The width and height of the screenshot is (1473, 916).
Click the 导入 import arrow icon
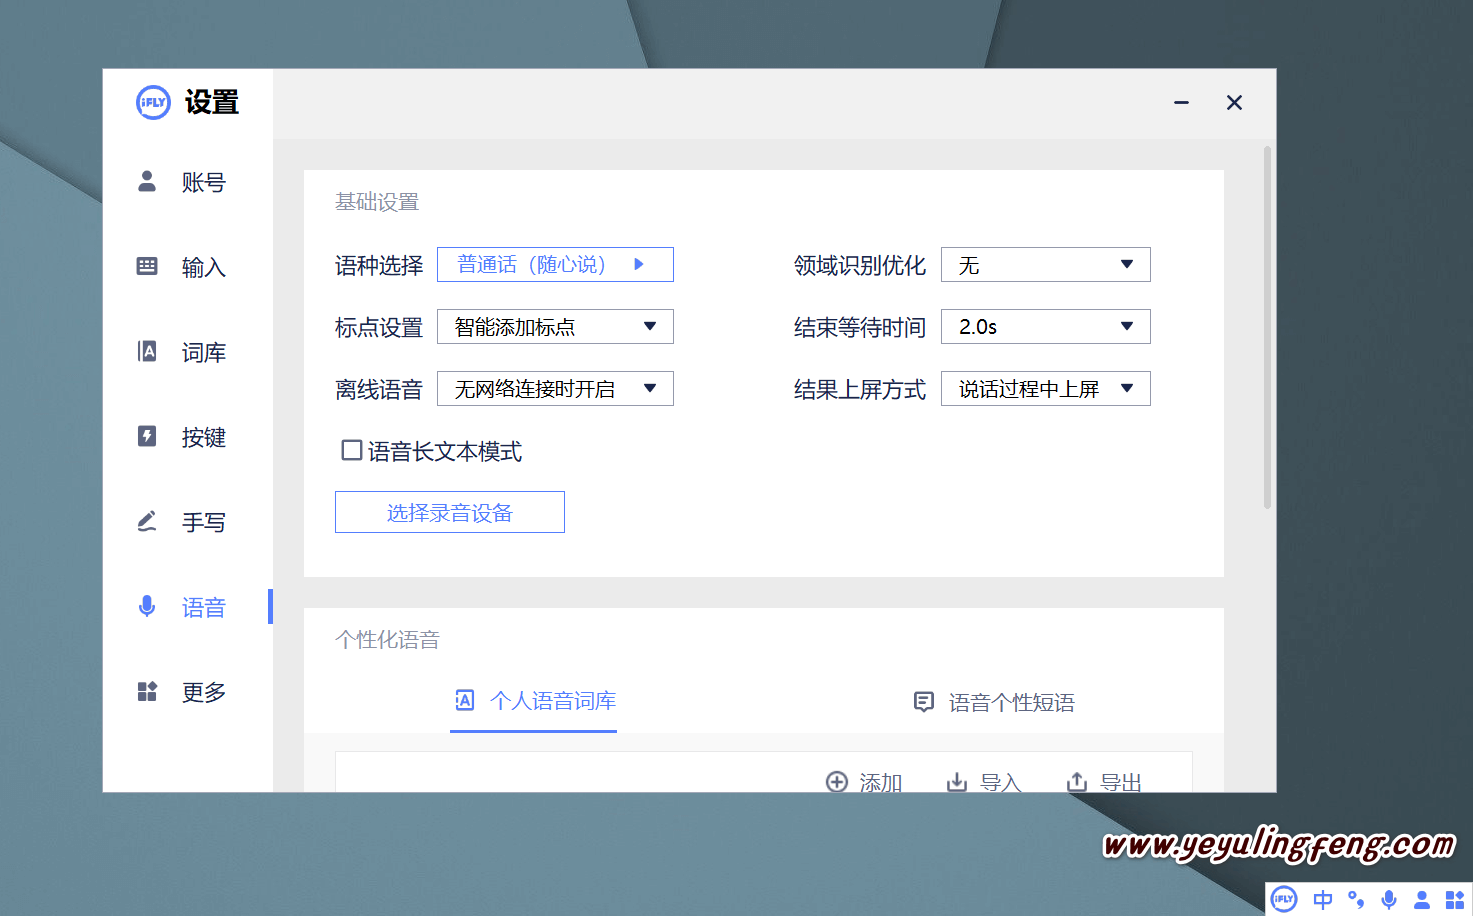click(957, 782)
